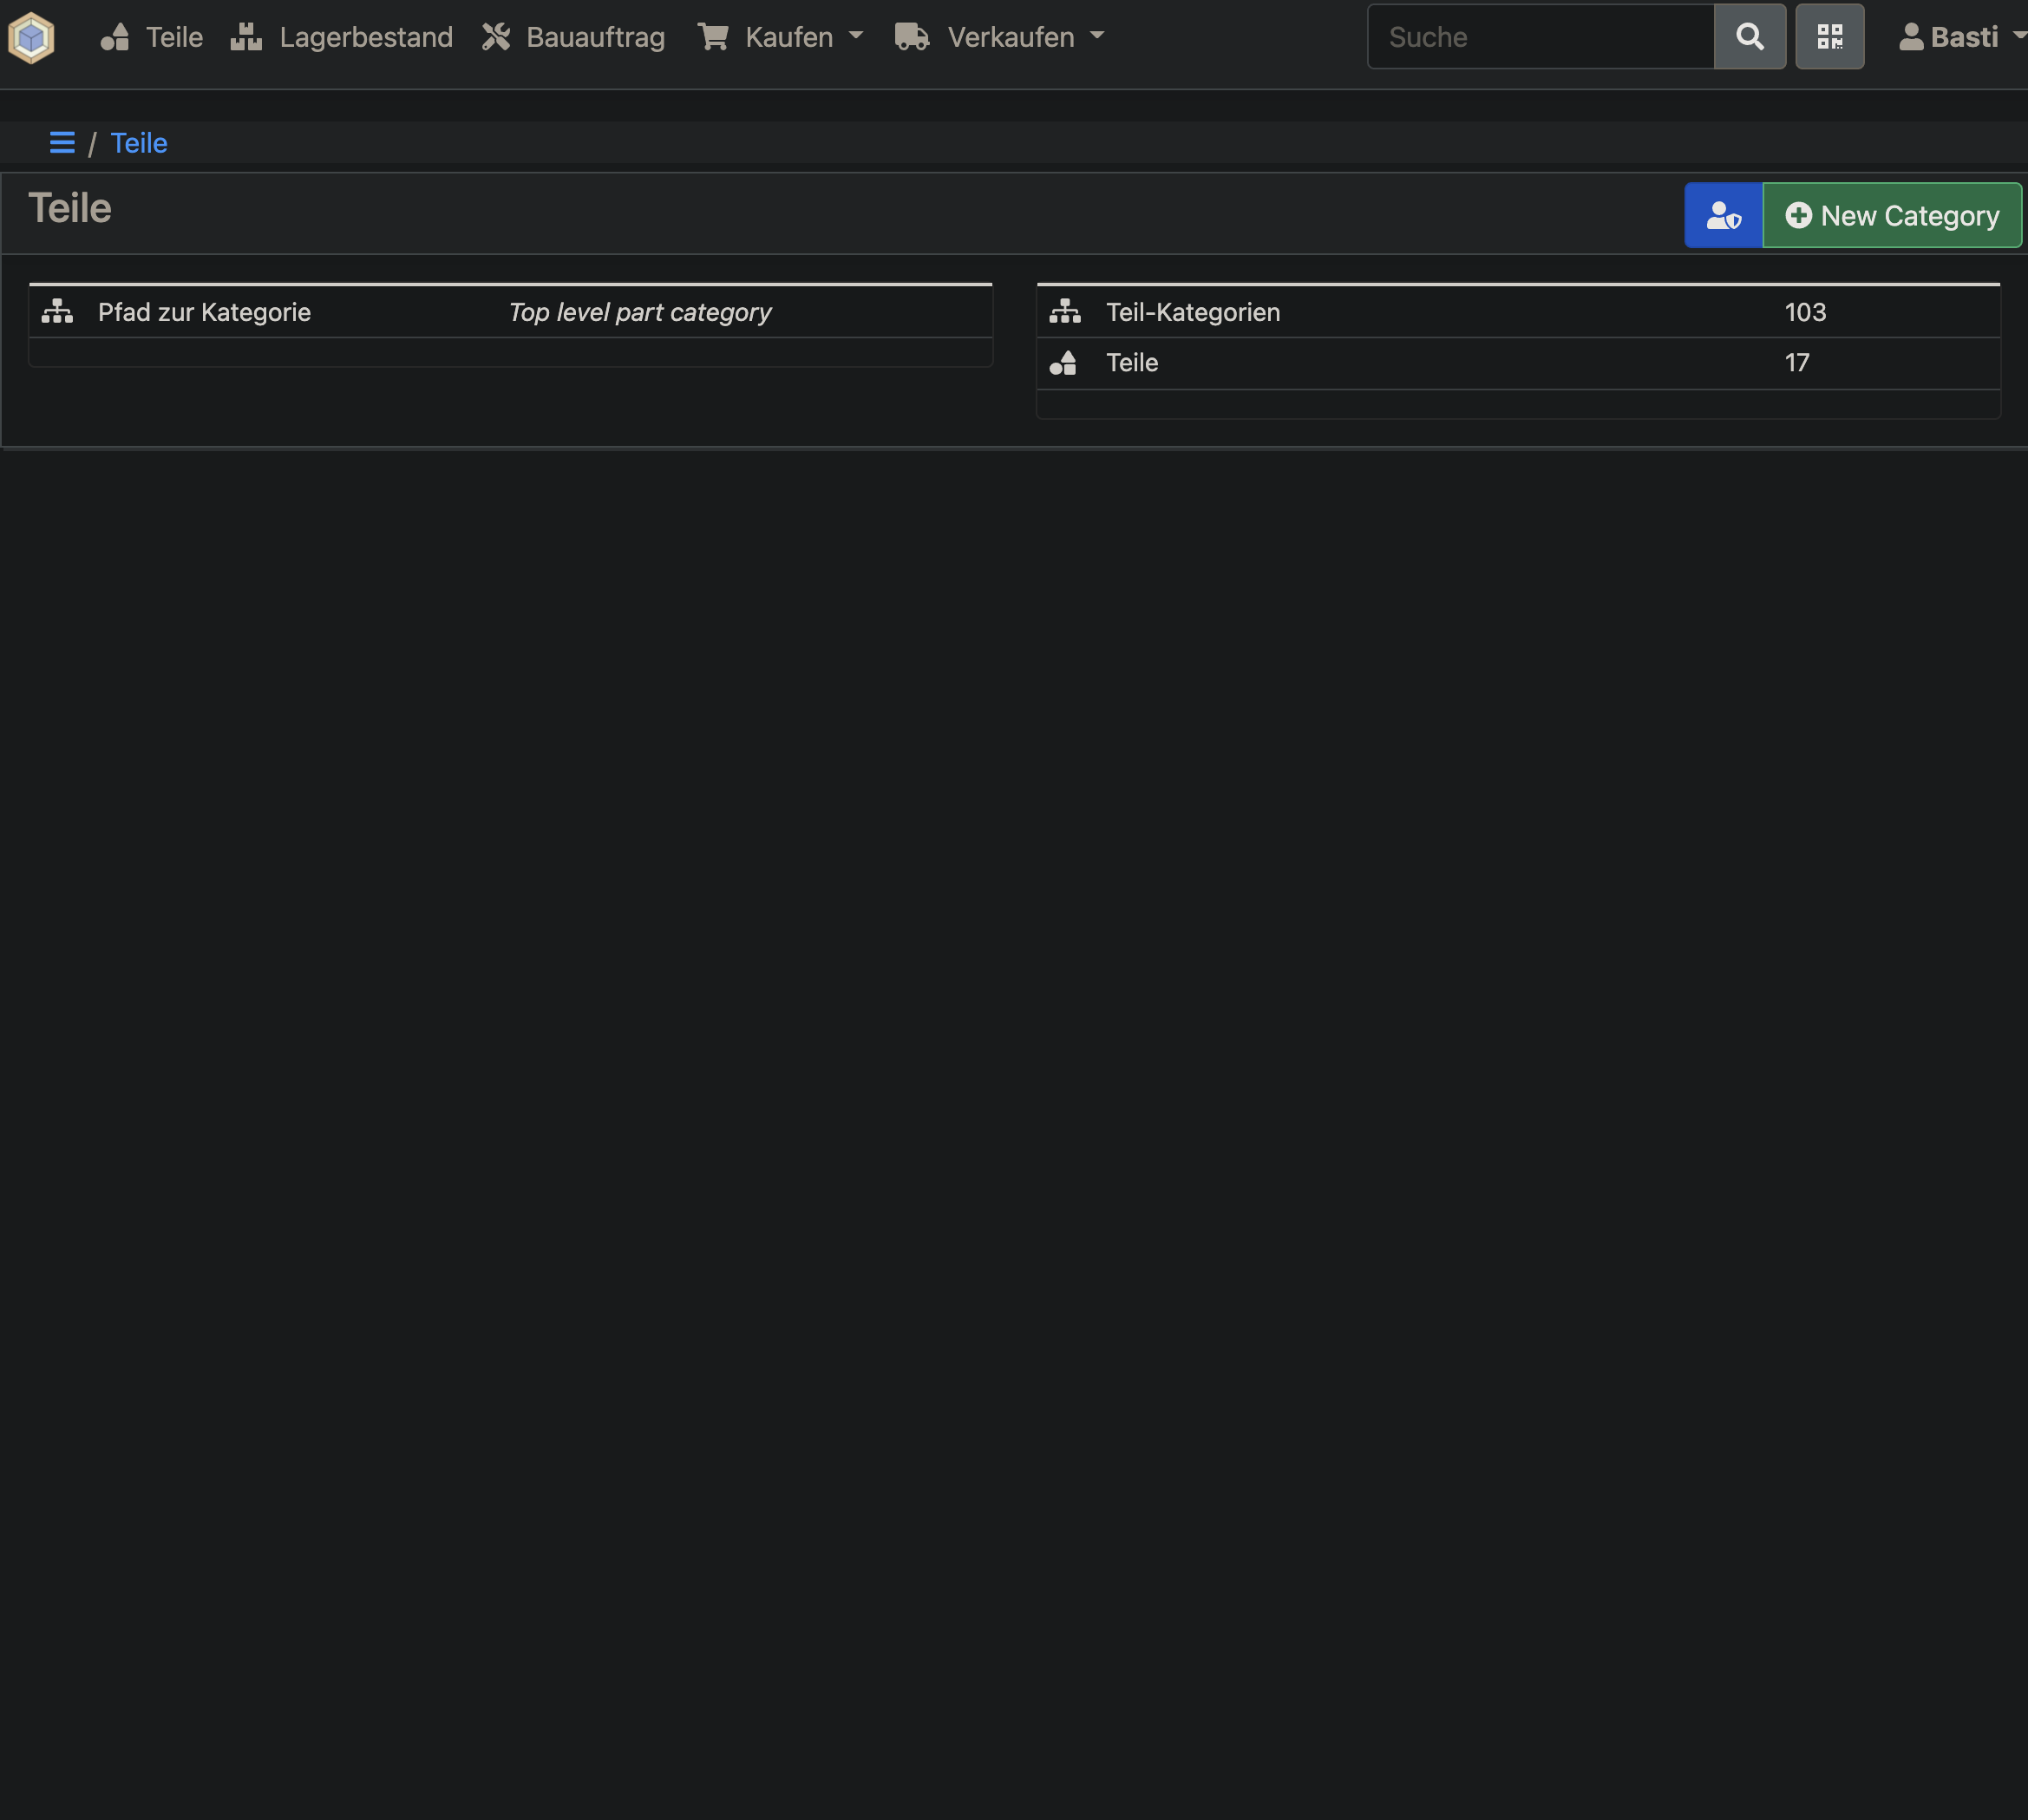Click the search magnifier button
This screenshot has height=1820, width=2028.
pyautogui.click(x=1750, y=37)
